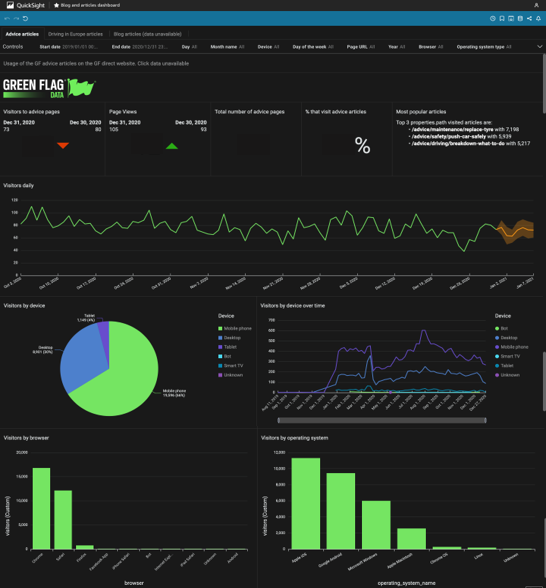Open the Month name filter dropdown

point(227,47)
